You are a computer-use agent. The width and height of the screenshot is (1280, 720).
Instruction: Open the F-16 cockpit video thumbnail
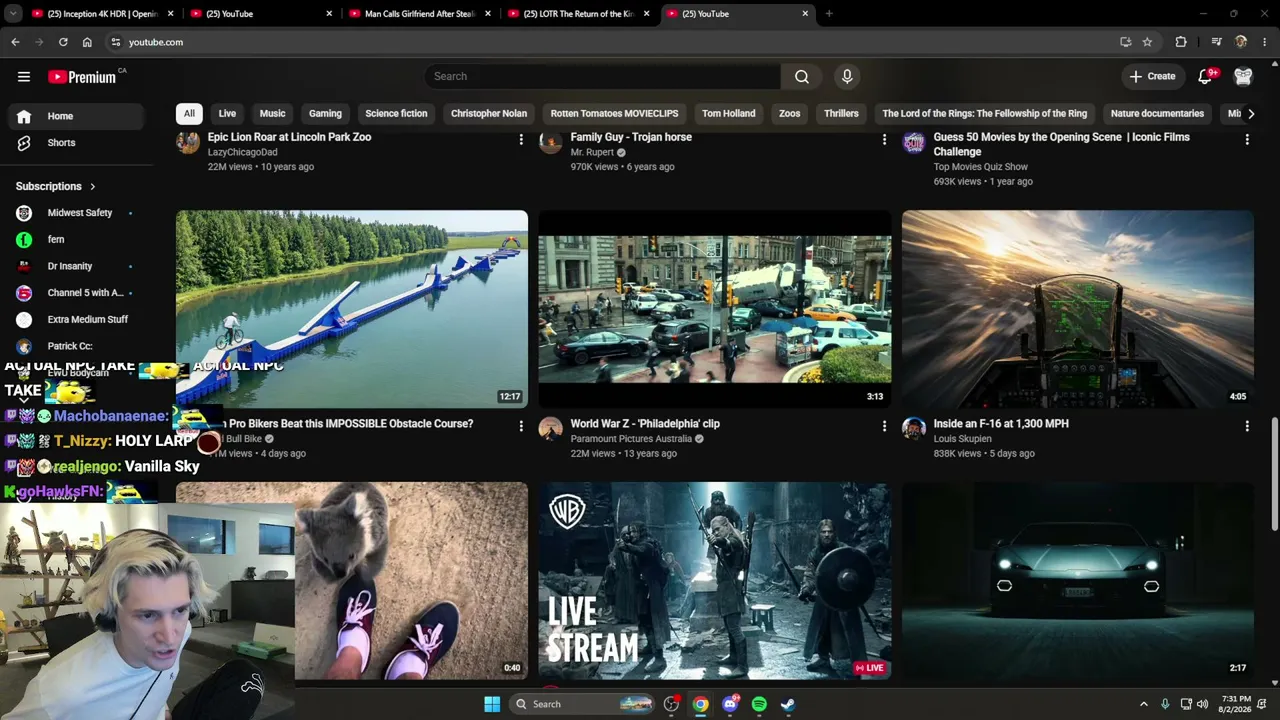1078,309
